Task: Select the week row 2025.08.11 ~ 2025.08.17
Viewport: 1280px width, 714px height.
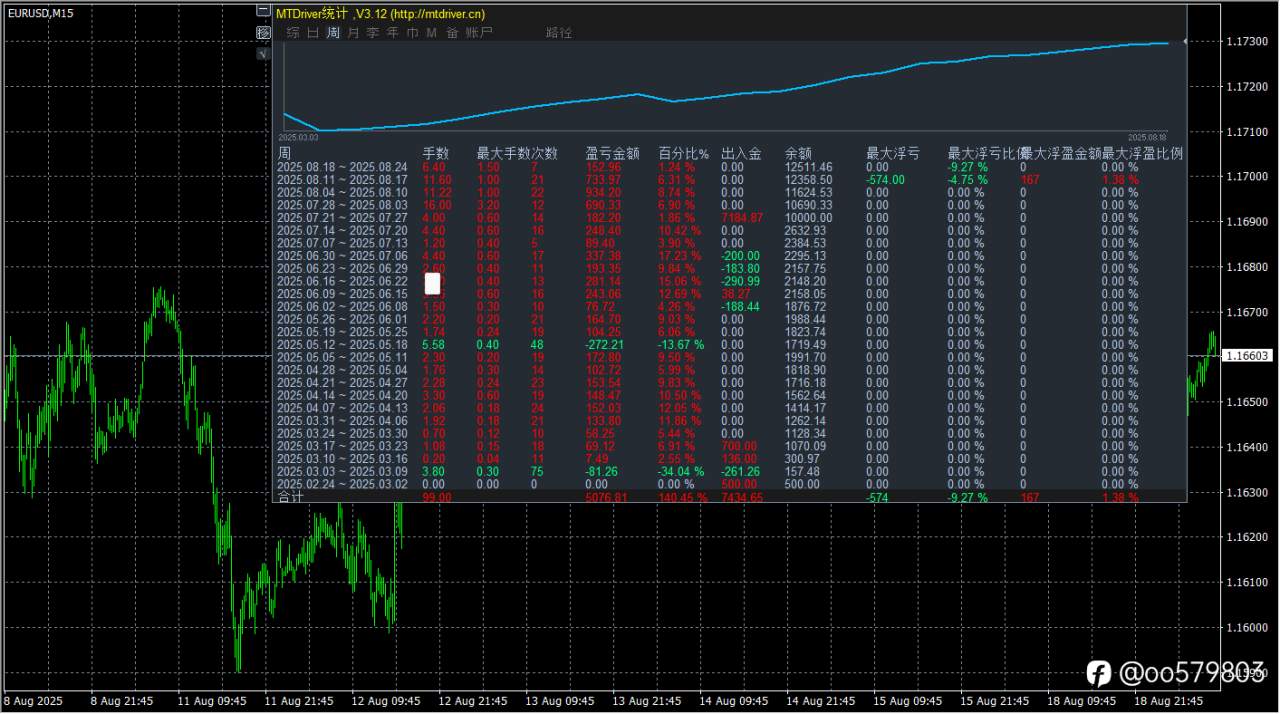Action: pyautogui.click(x=729, y=180)
